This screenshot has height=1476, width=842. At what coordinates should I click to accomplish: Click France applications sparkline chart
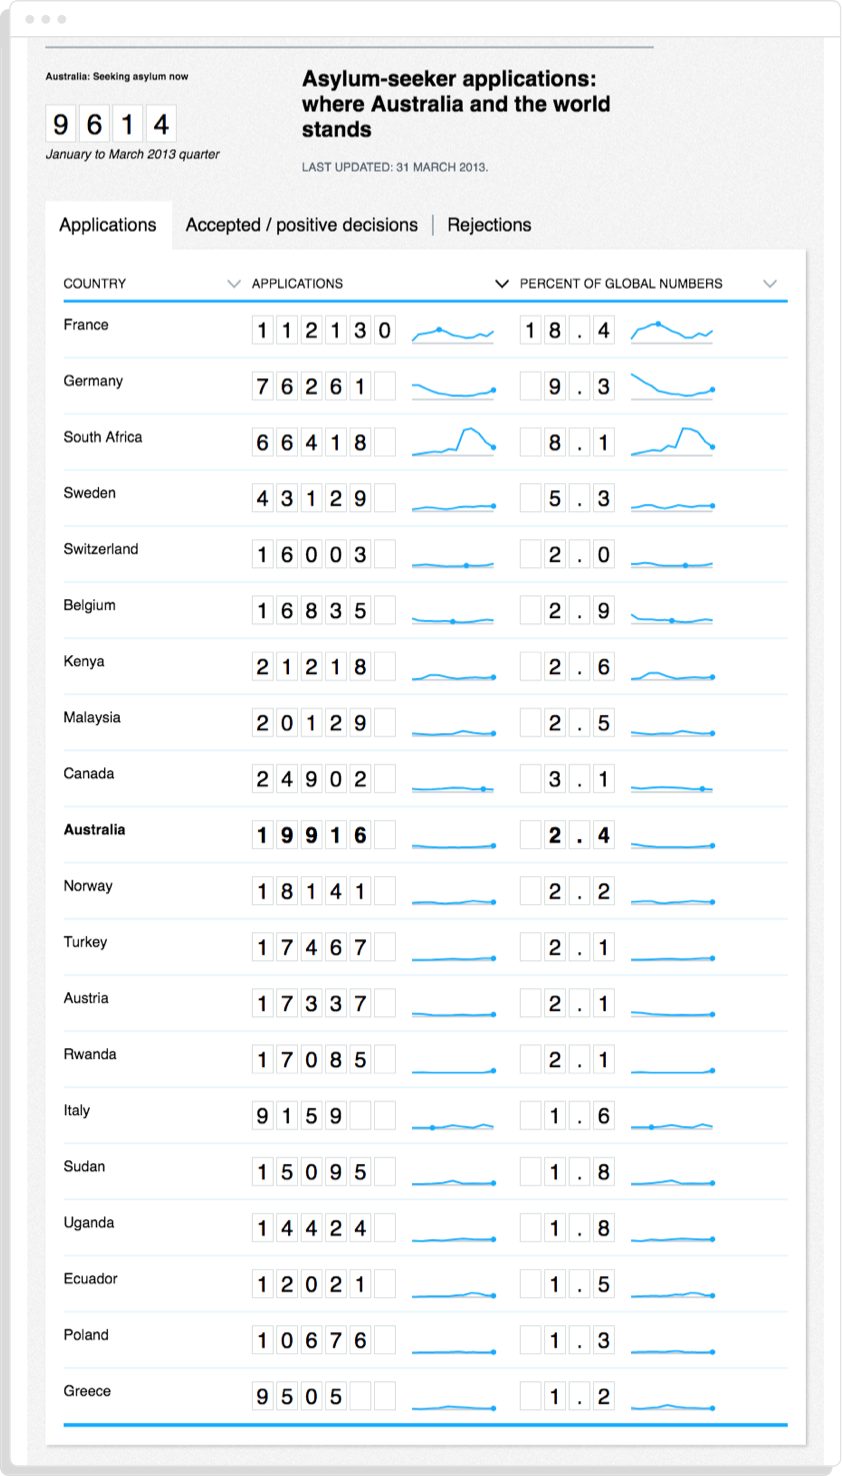coord(453,332)
